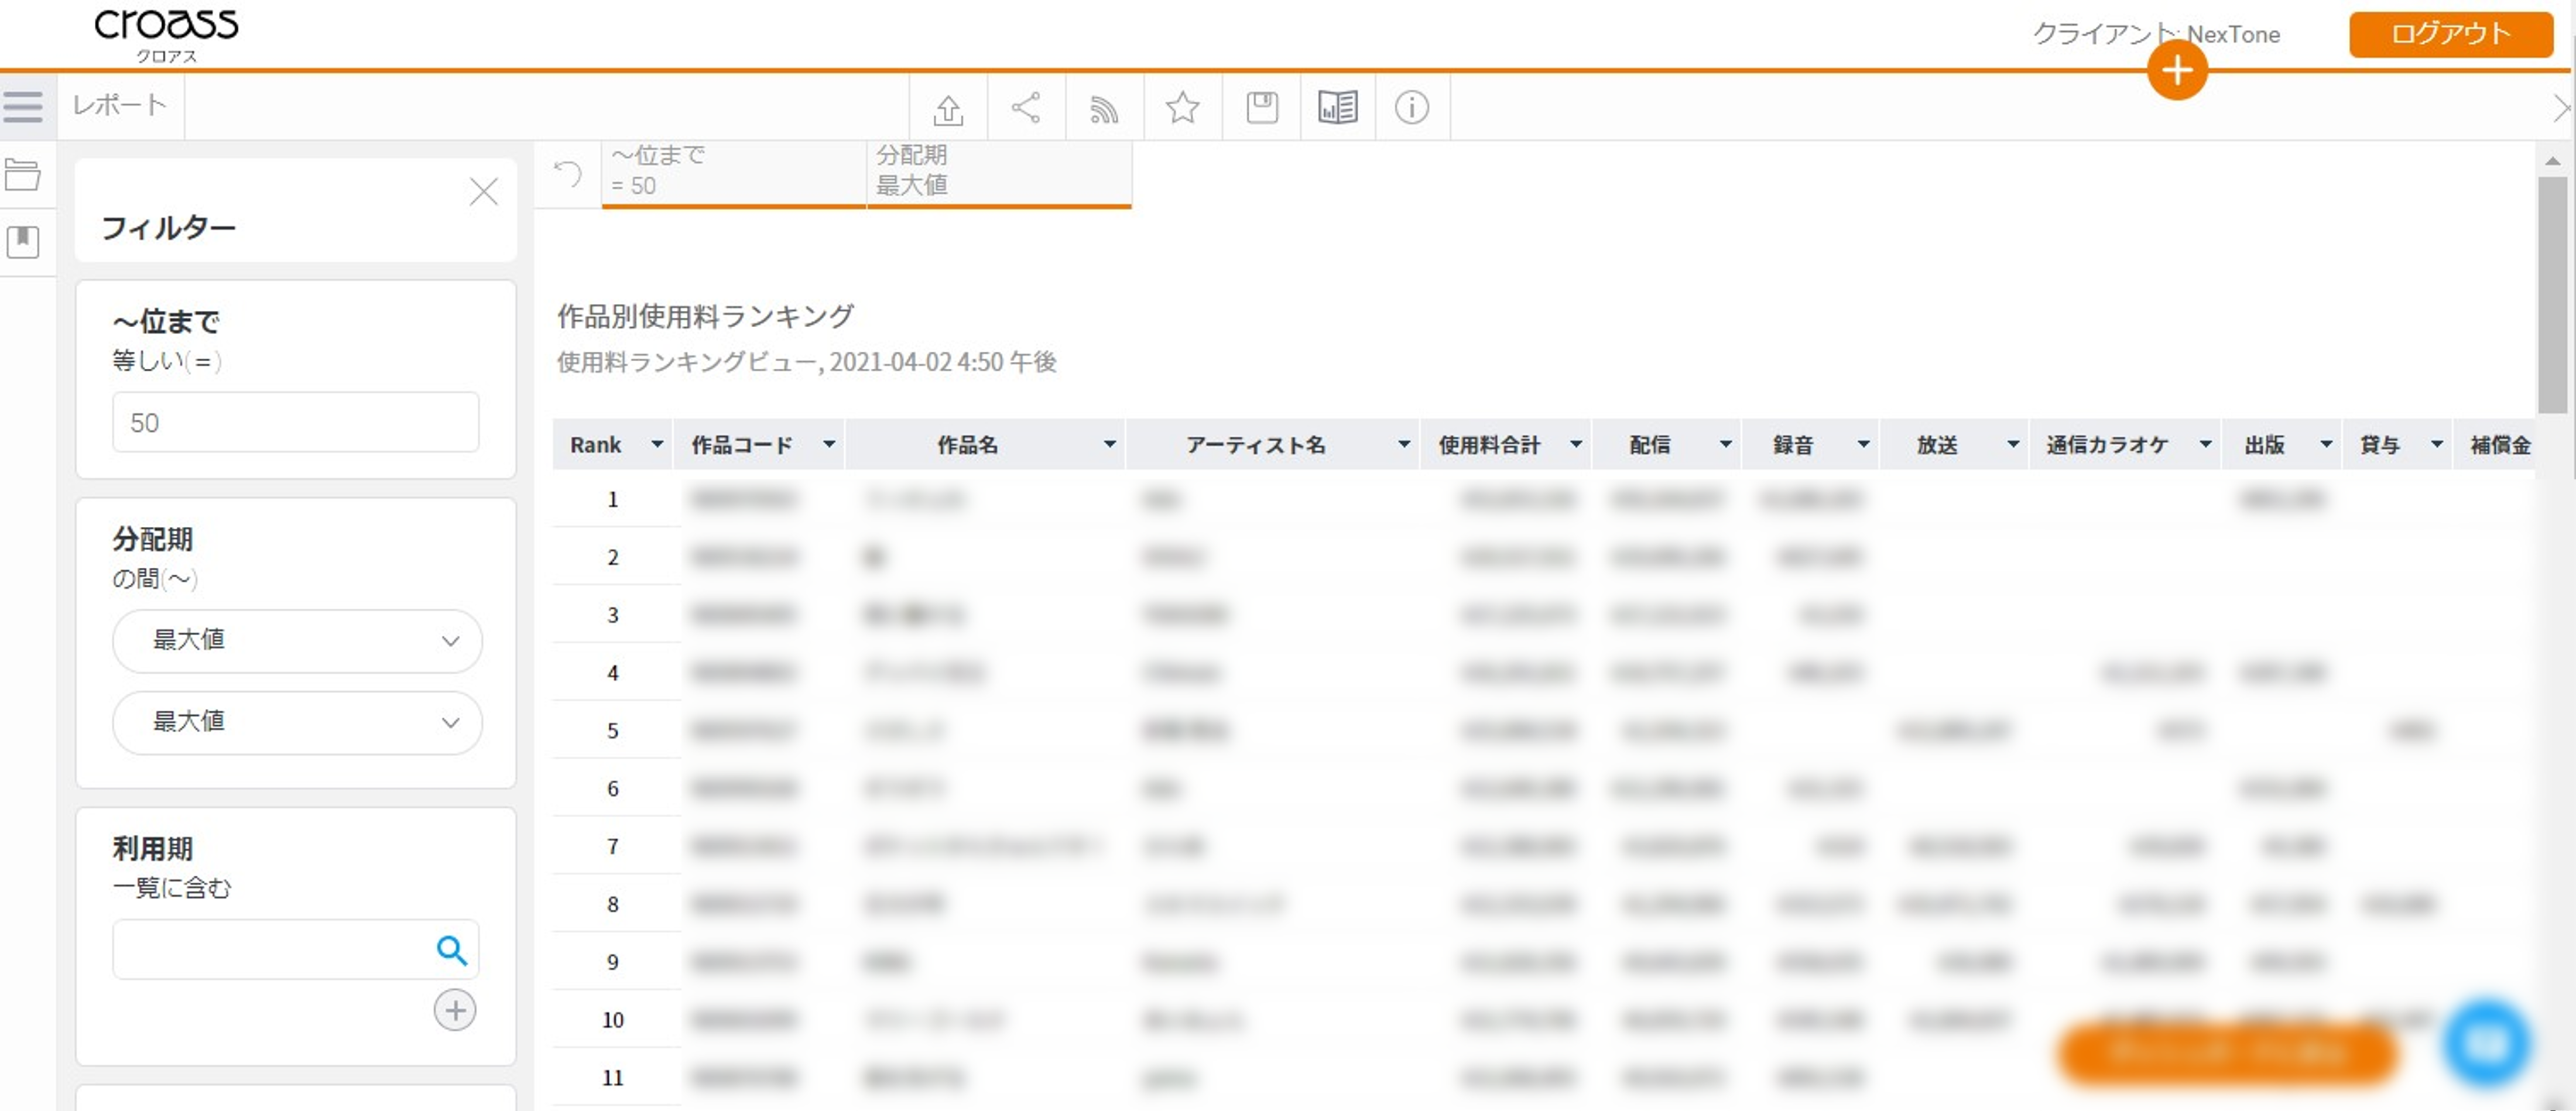This screenshot has width=2576, height=1111.
Task: Click the RSS feed icon
Action: point(1103,108)
